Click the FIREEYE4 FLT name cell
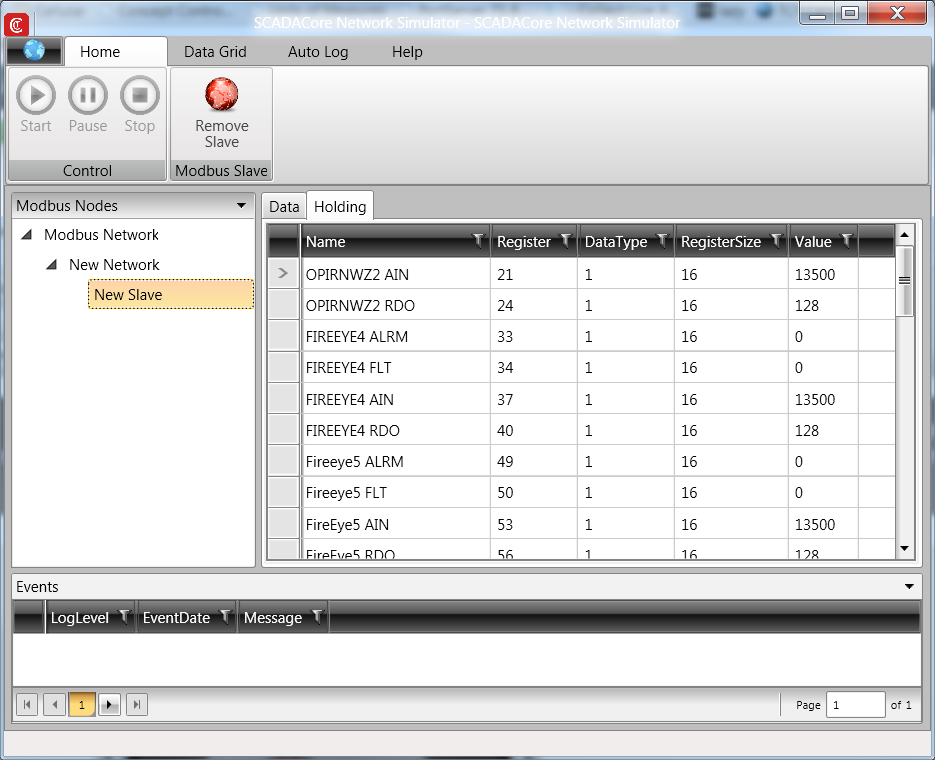This screenshot has height=760, width=935. pos(396,367)
